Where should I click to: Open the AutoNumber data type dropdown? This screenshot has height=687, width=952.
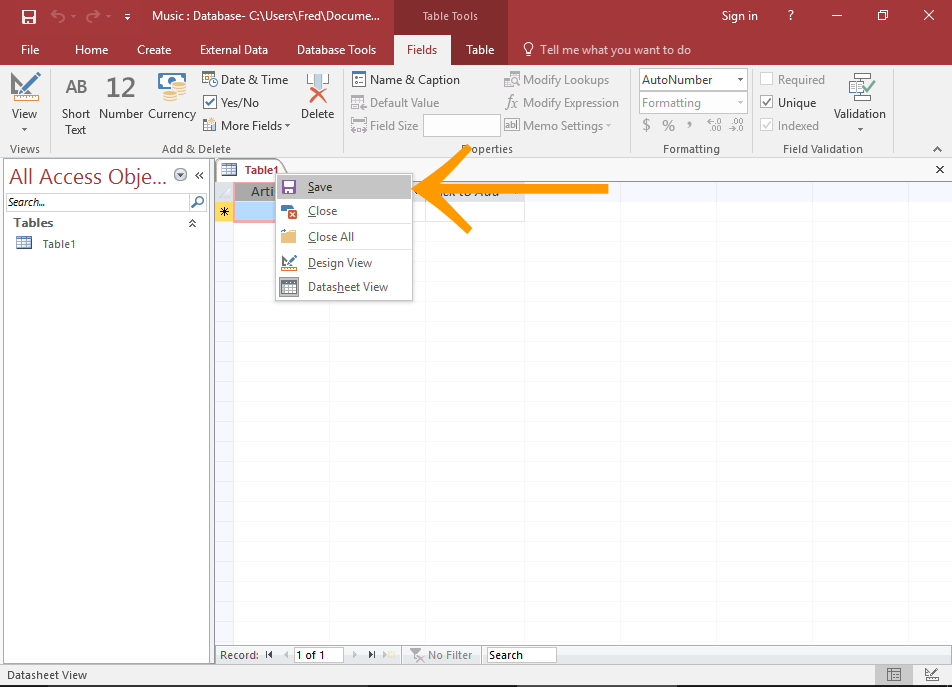pyautogui.click(x=740, y=80)
